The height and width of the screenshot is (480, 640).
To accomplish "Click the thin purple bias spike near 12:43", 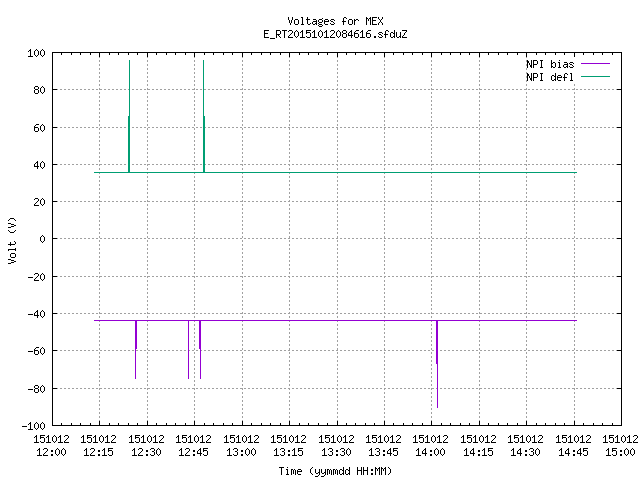I will click(x=189, y=349).
